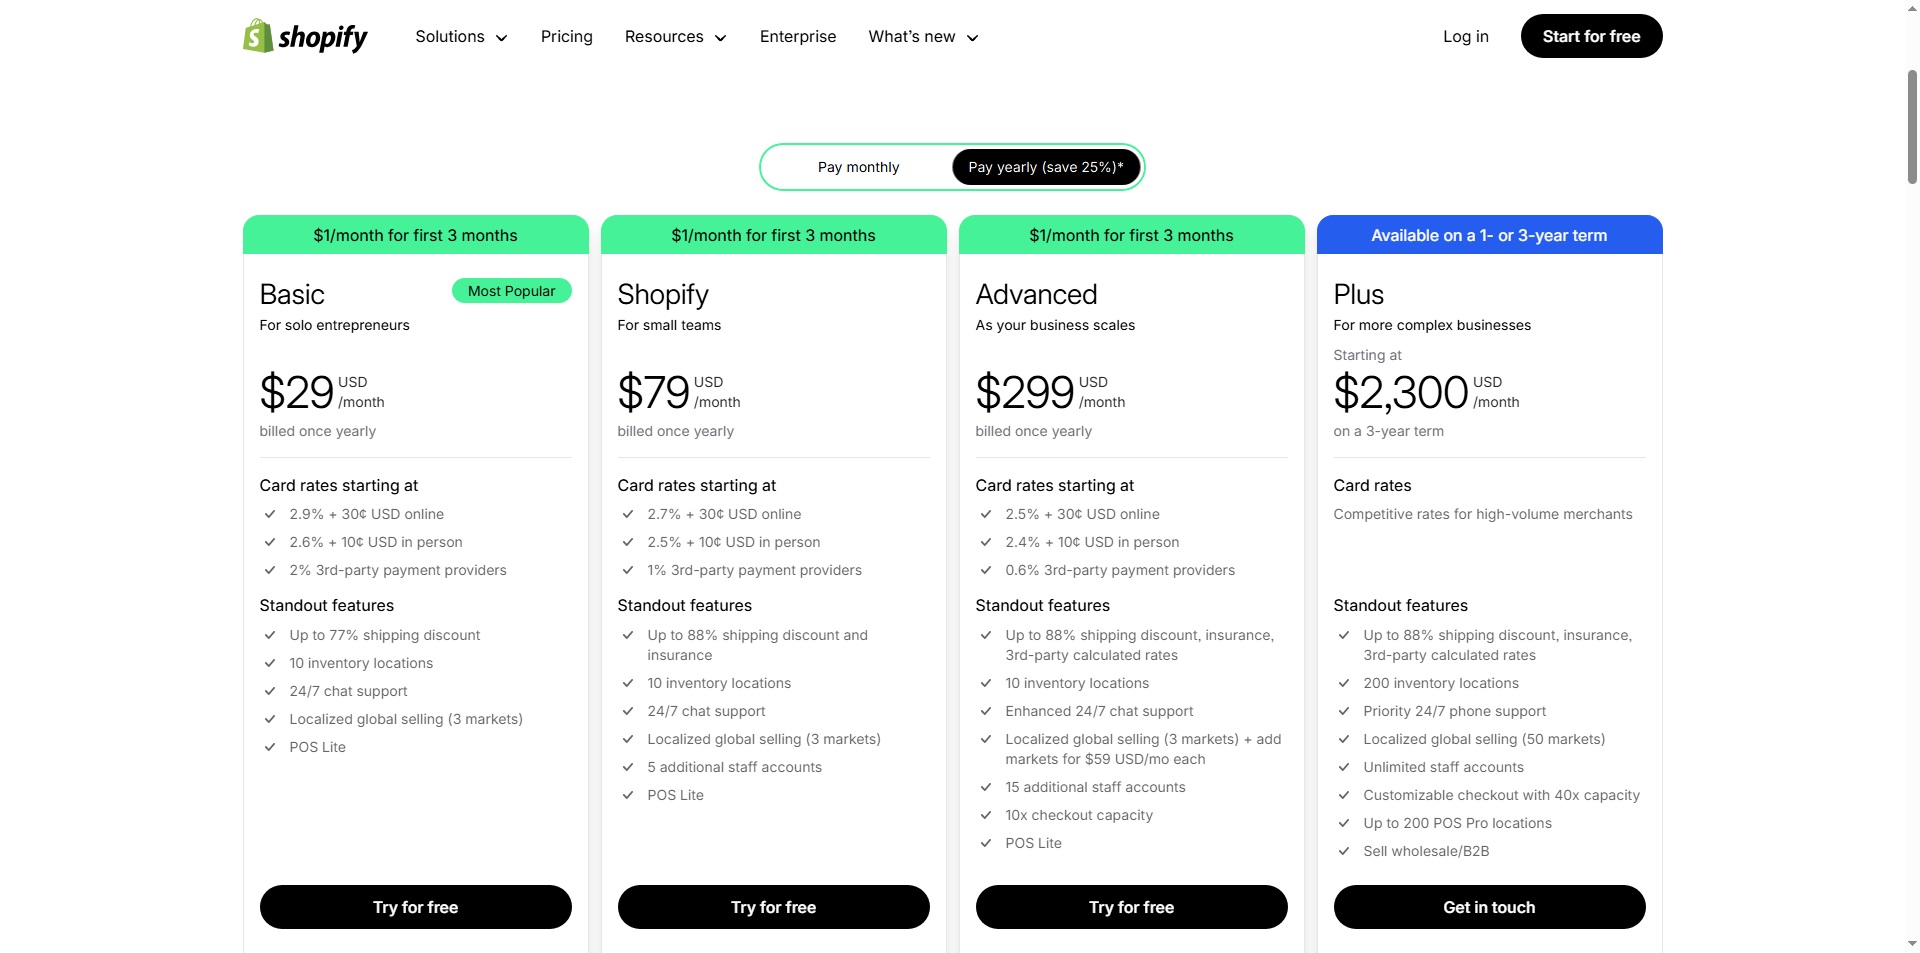Click checkmark beside 10x checkout capacity
Viewport: 1920px width, 953px height.
[x=986, y=815]
